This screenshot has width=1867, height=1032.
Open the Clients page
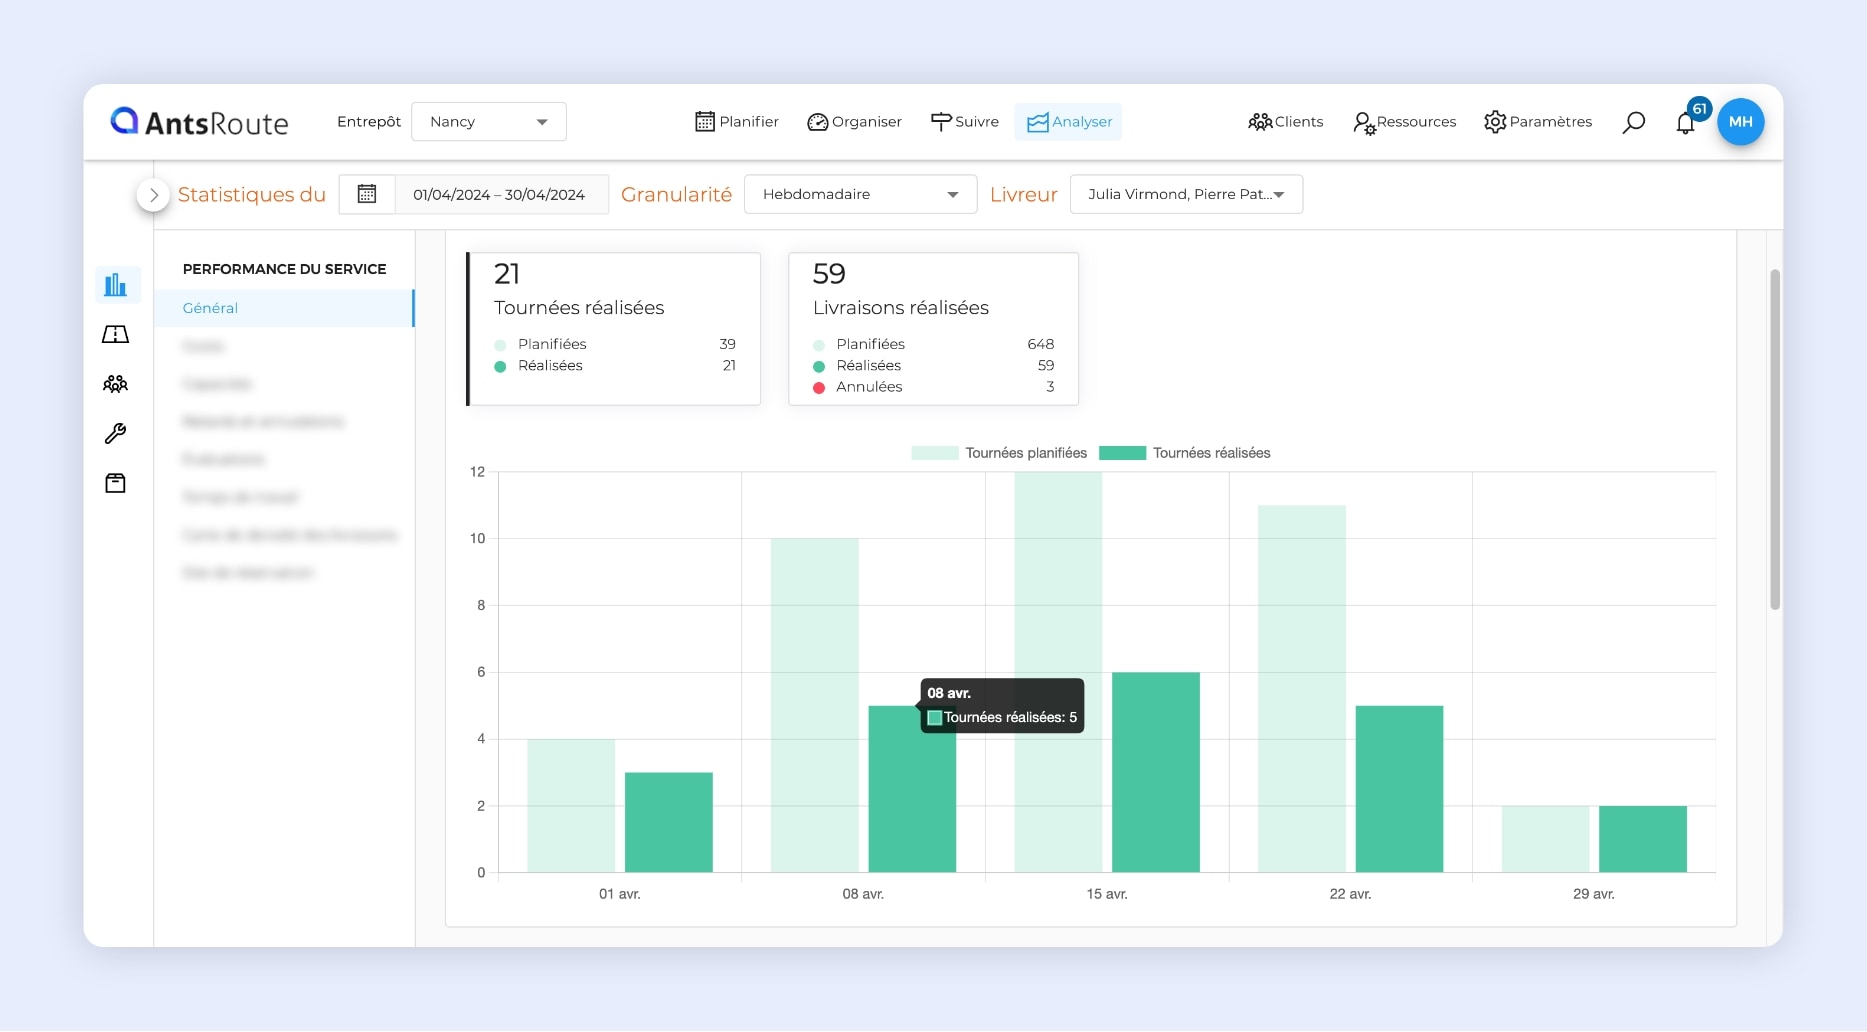coord(1286,122)
